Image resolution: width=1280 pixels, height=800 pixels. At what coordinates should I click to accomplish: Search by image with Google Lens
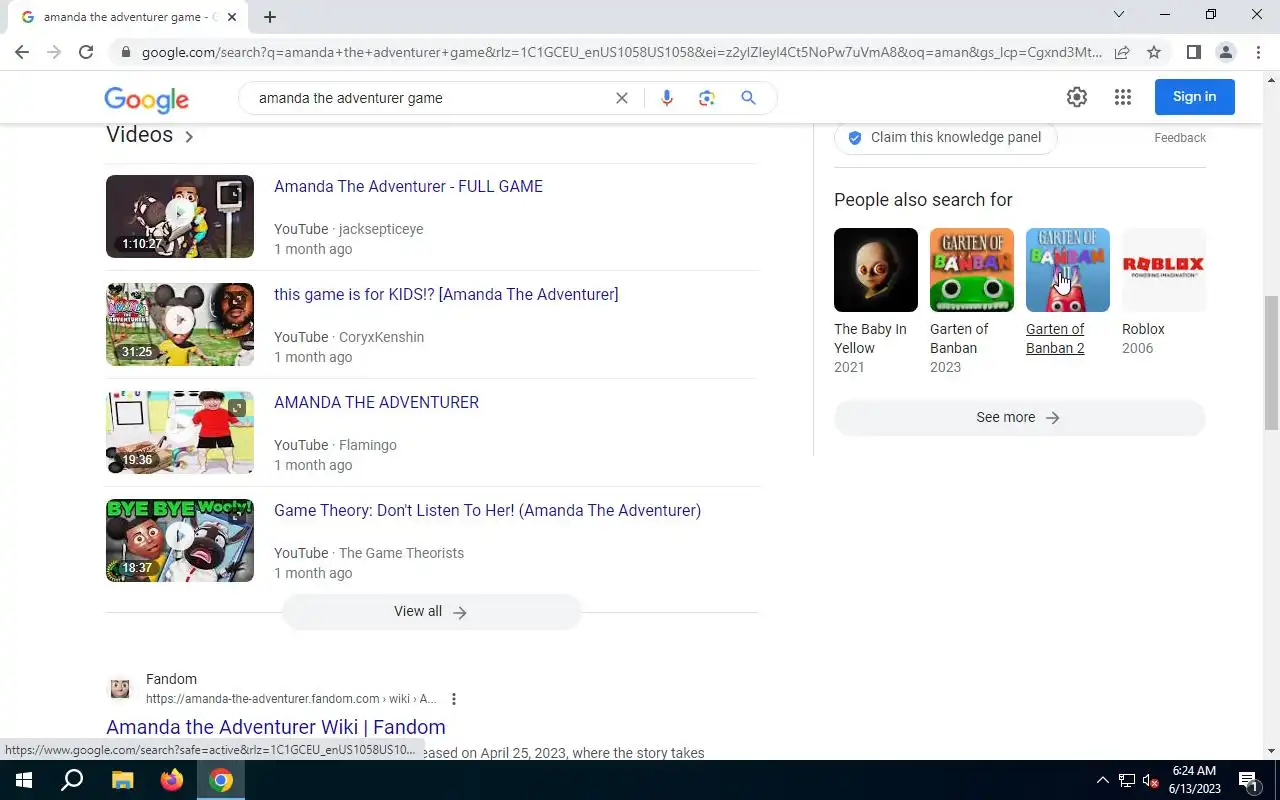tap(707, 98)
